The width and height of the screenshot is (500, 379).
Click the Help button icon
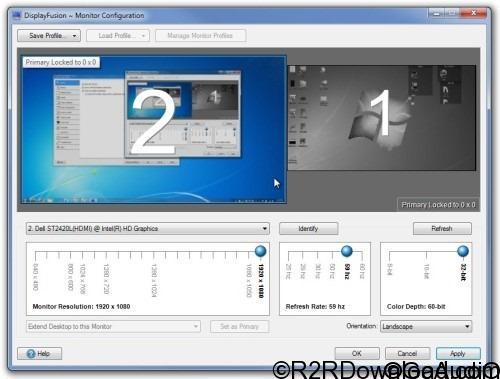(x=31, y=354)
